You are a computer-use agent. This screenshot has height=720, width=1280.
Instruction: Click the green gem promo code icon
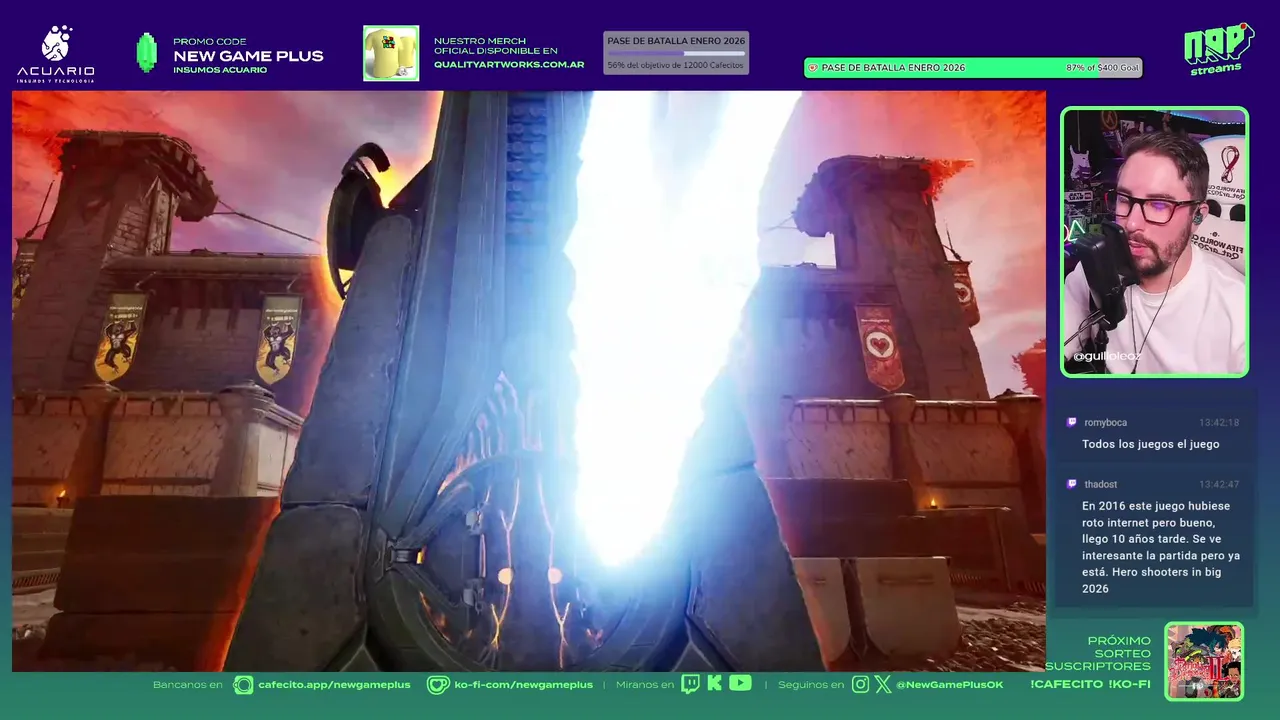(147, 53)
